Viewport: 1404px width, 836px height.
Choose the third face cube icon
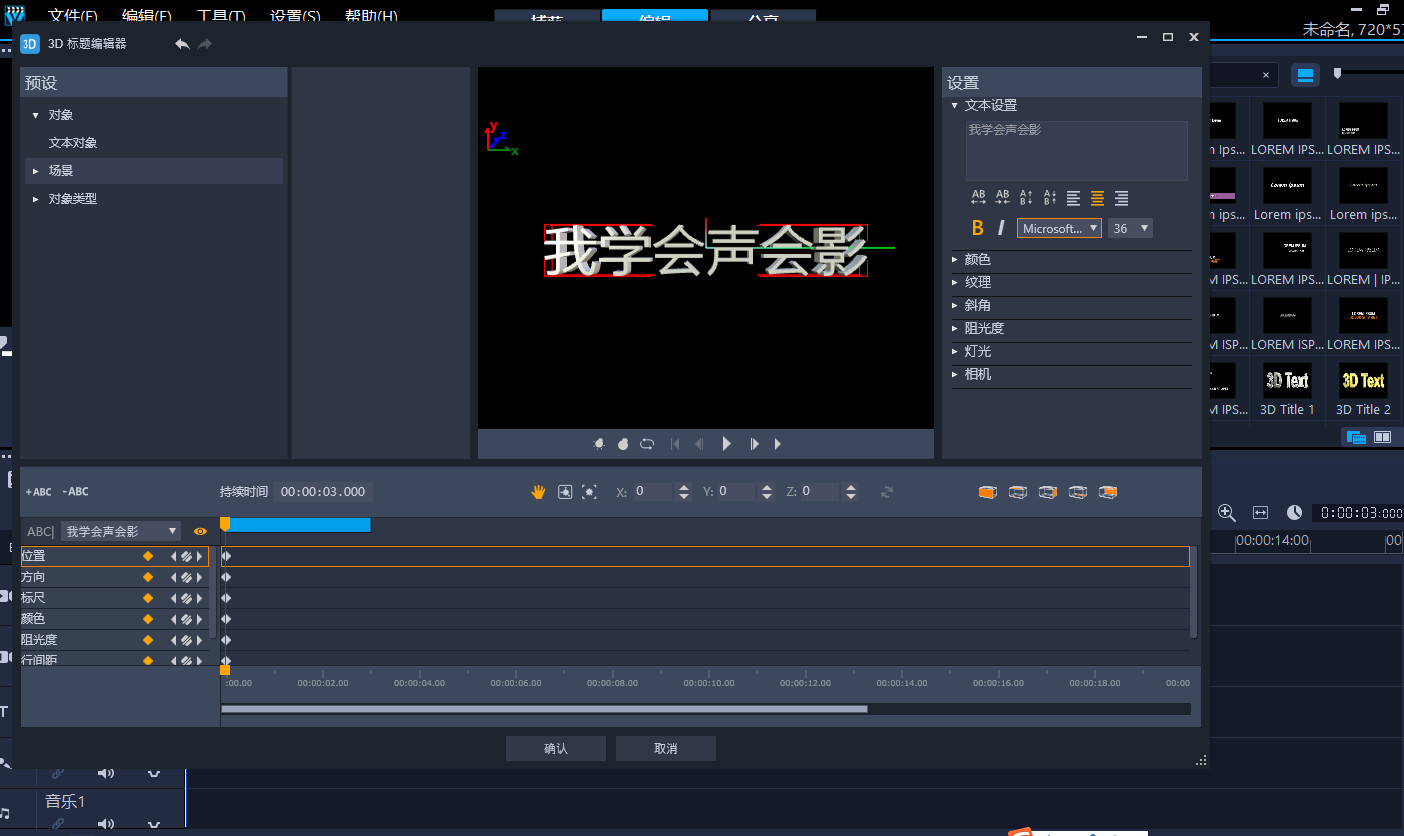[x=1047, y=492]
